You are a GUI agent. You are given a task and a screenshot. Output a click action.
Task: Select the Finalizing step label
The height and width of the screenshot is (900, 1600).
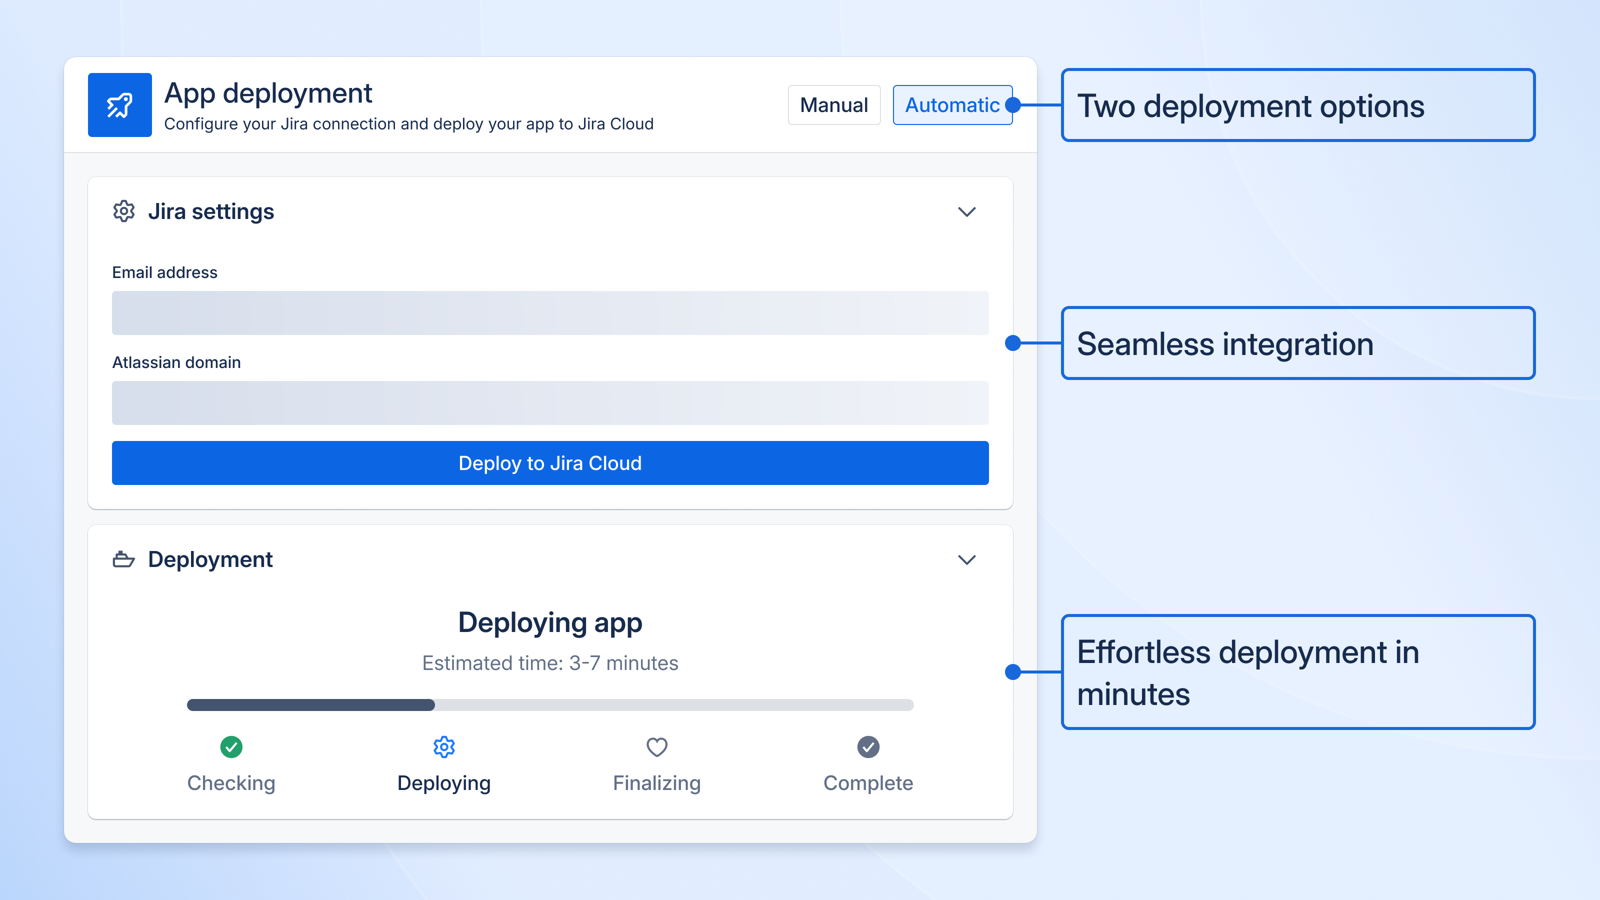click(656, 783)
